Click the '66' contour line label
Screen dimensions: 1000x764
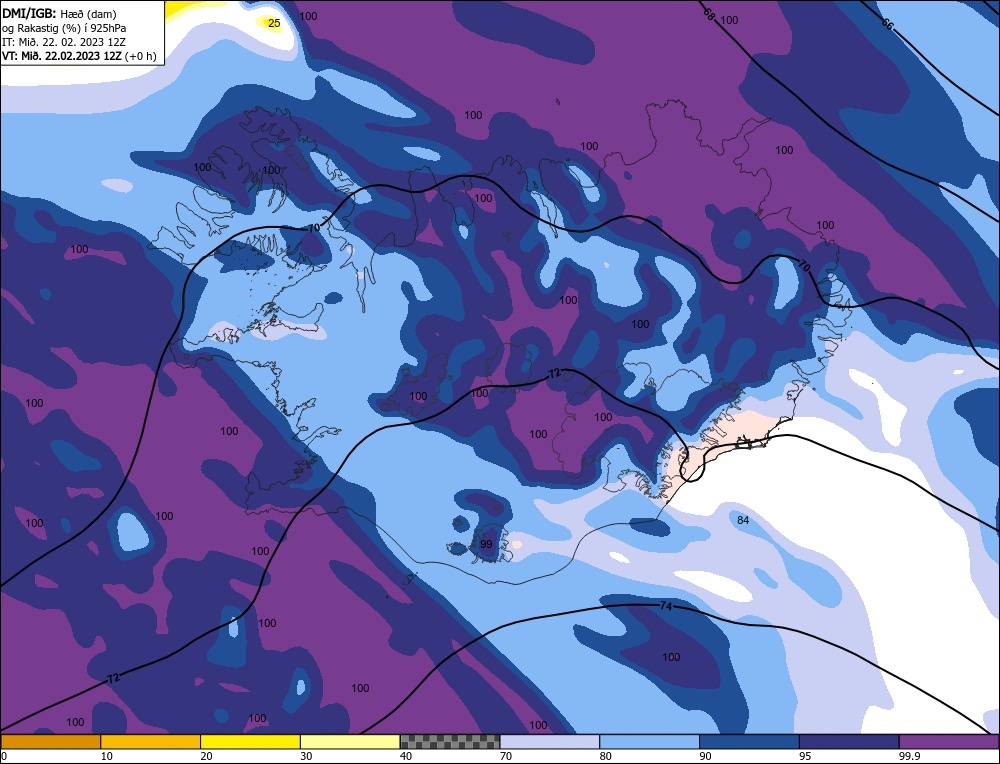[887, 24]
